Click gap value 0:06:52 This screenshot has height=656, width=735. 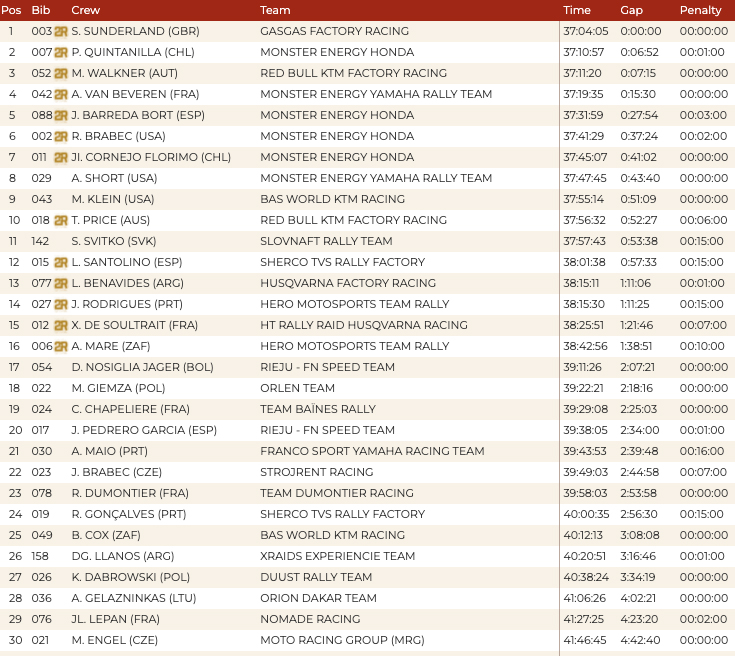coord(639,52)
